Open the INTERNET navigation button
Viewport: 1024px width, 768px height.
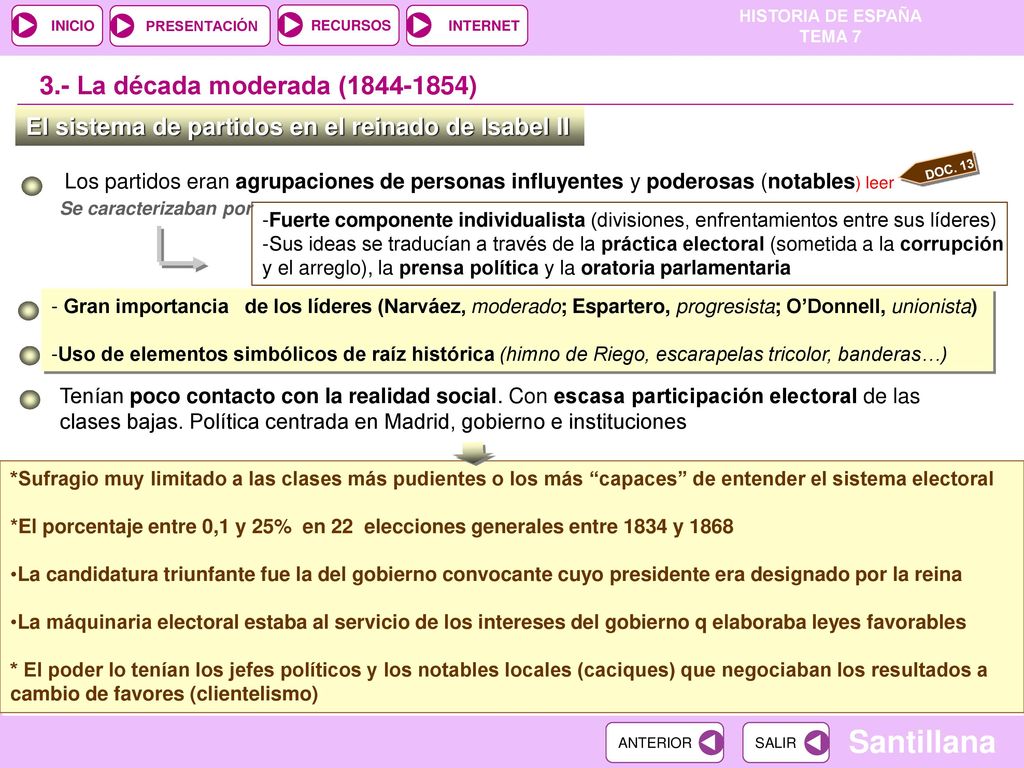(466, 25)
